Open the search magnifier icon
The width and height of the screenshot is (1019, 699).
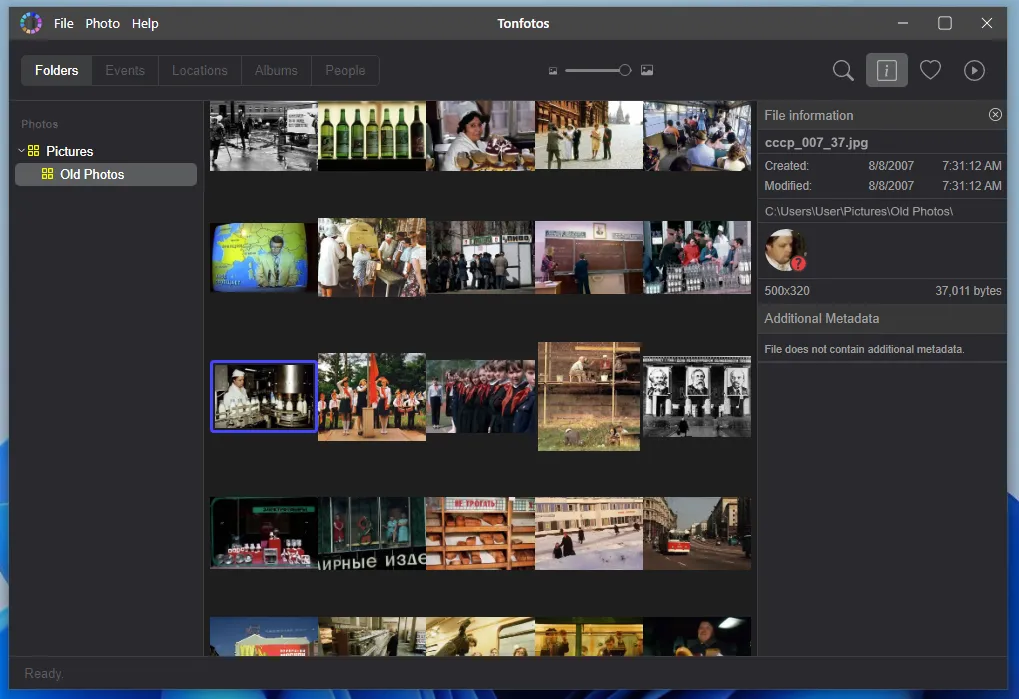coord(843,70)
